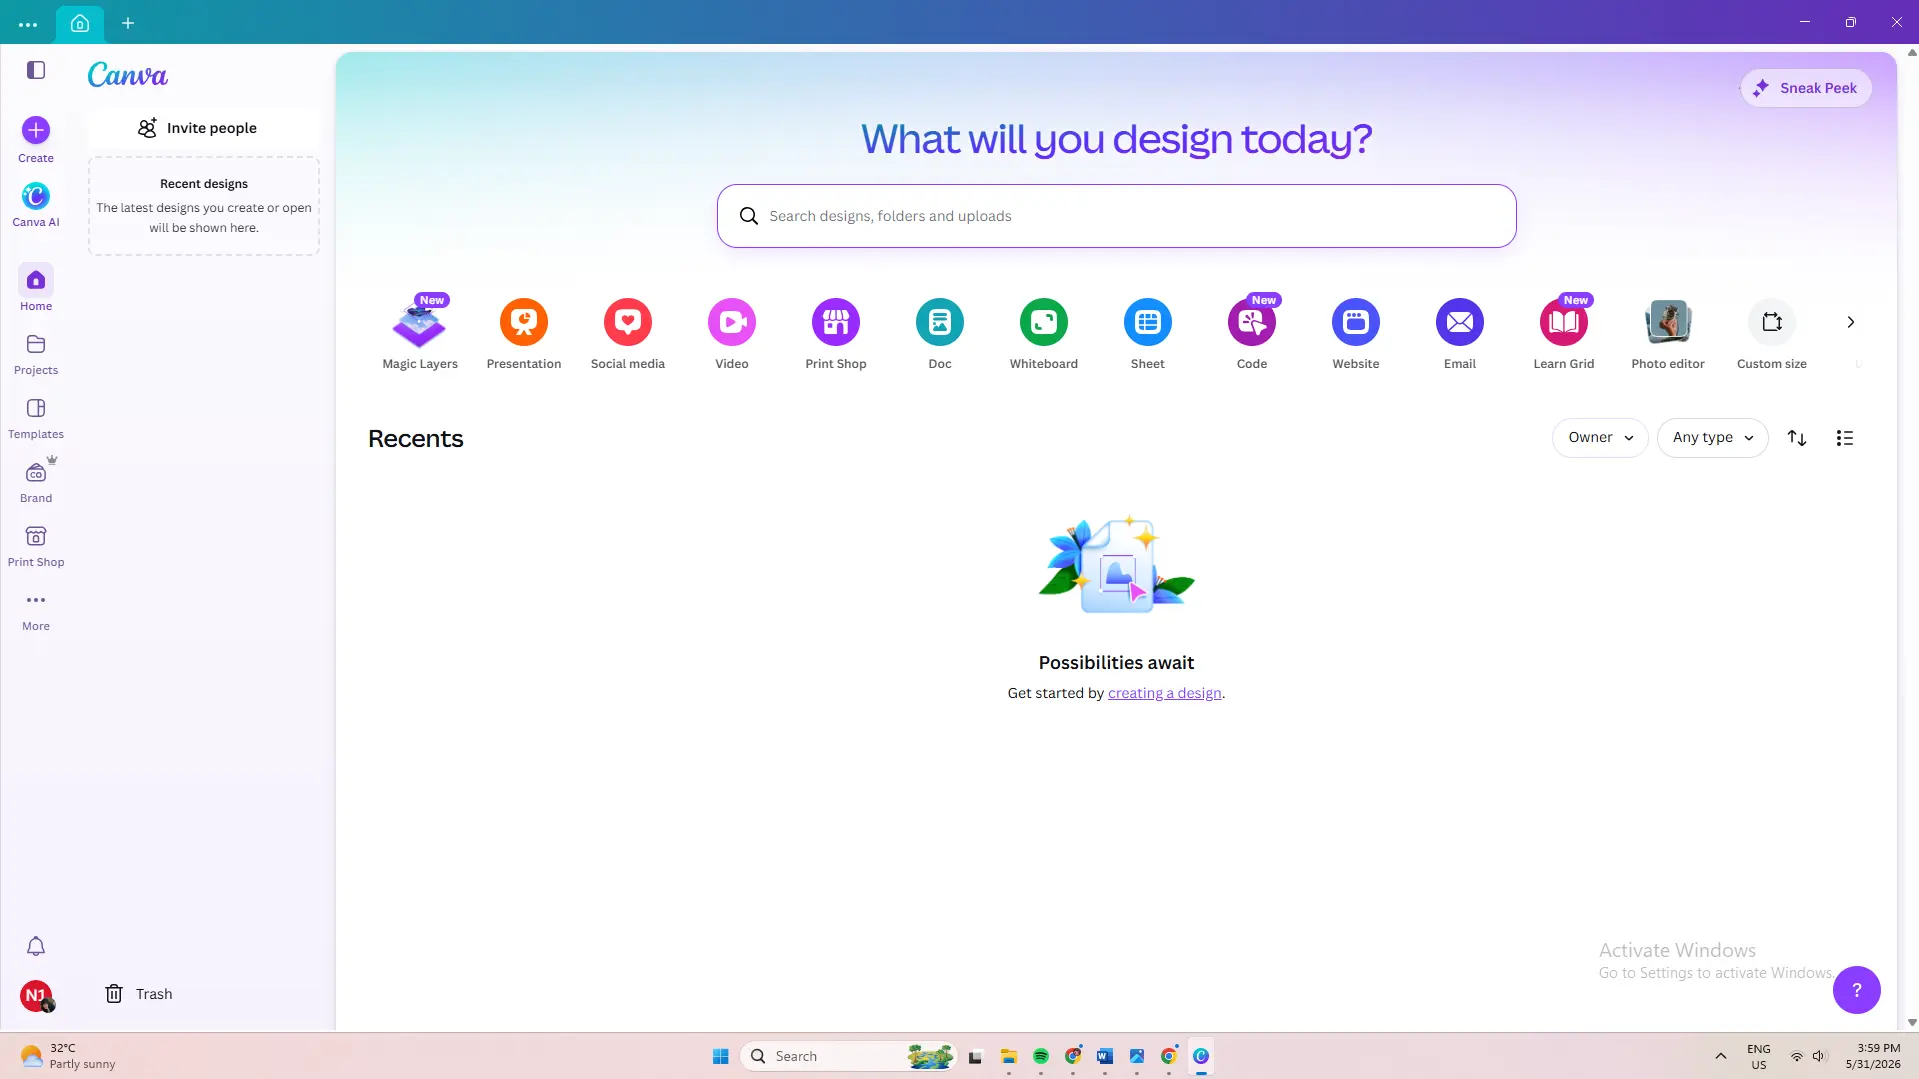Image resolution: width=1919 pixels, height=1079 pixels.
Task: Create a new Presentation
Action: point(524,334)
